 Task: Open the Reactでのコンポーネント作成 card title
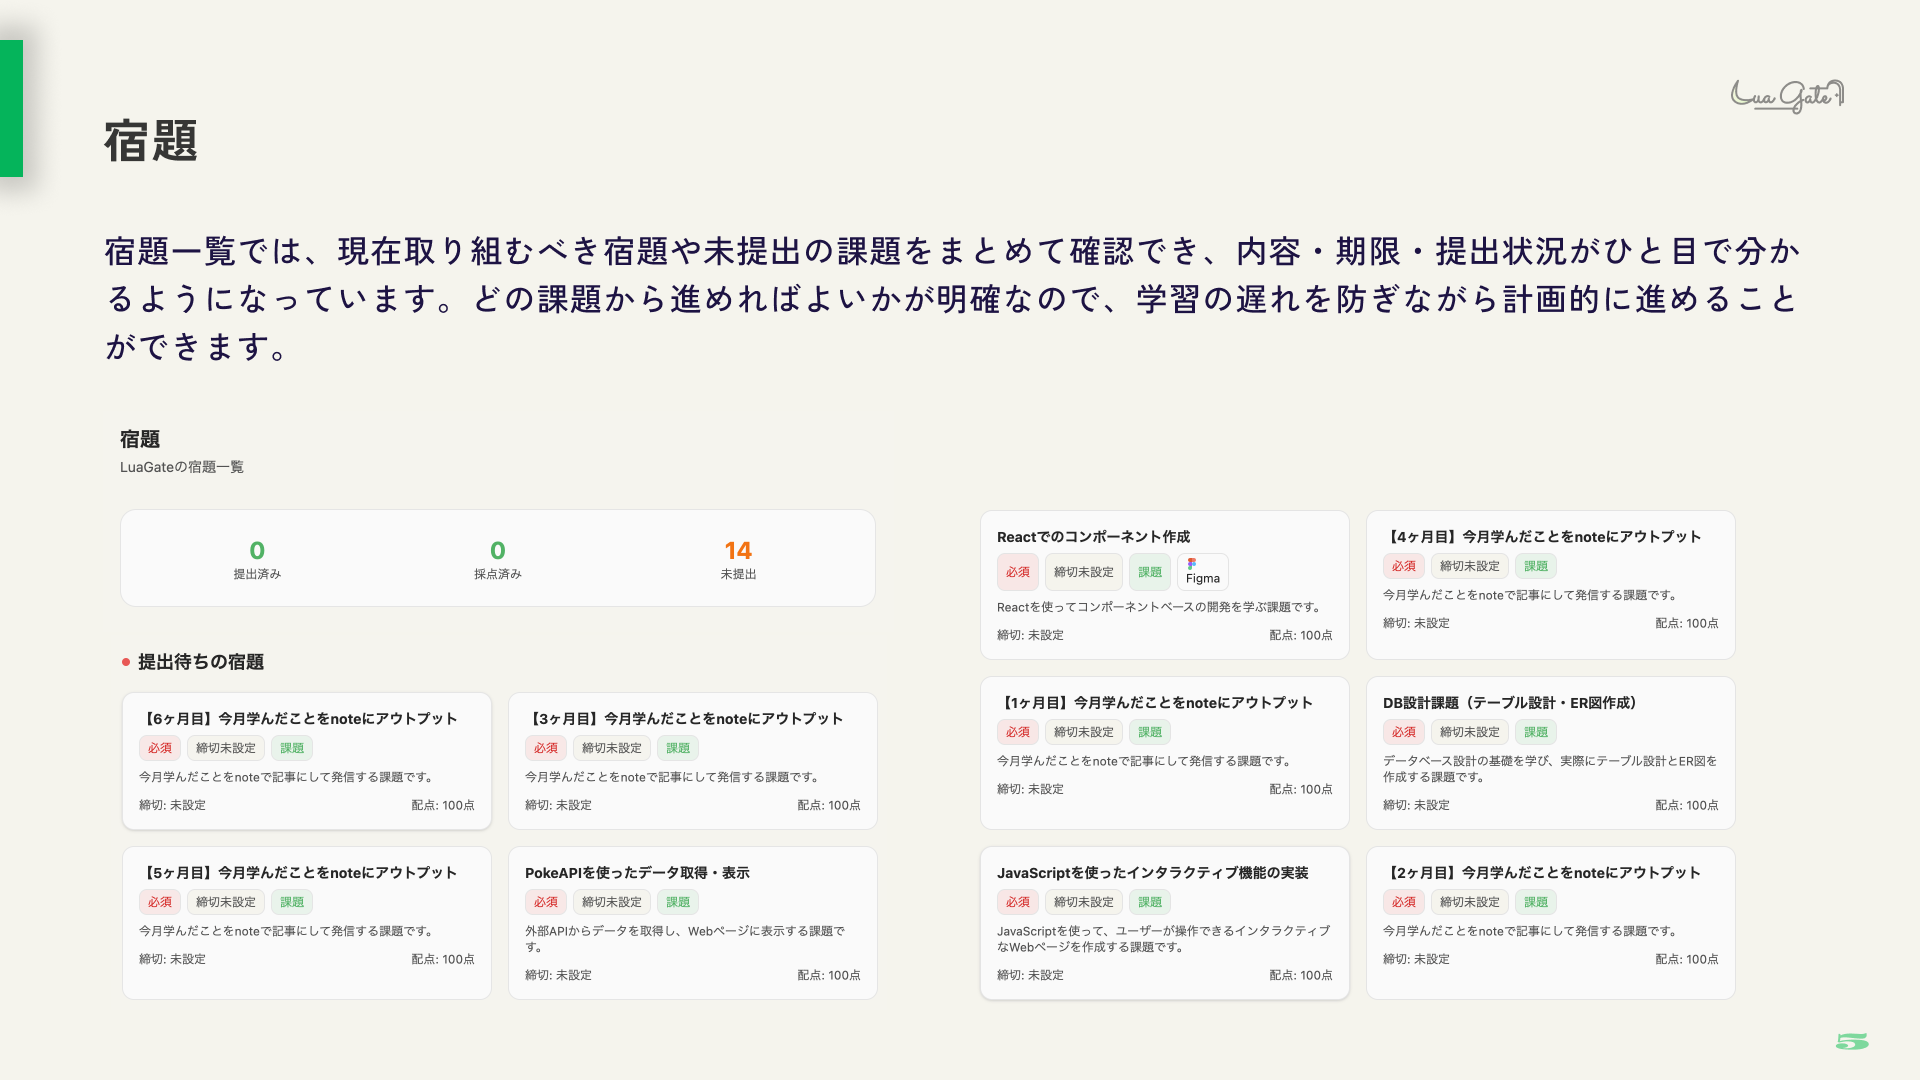(x=1093, y=537)
